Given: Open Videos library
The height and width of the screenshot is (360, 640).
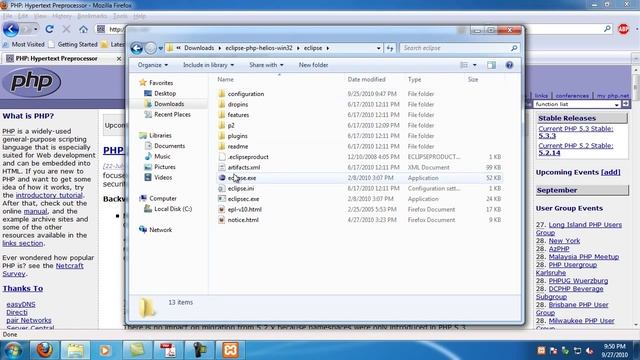Looking at the screenshot, I should [163, 178].
